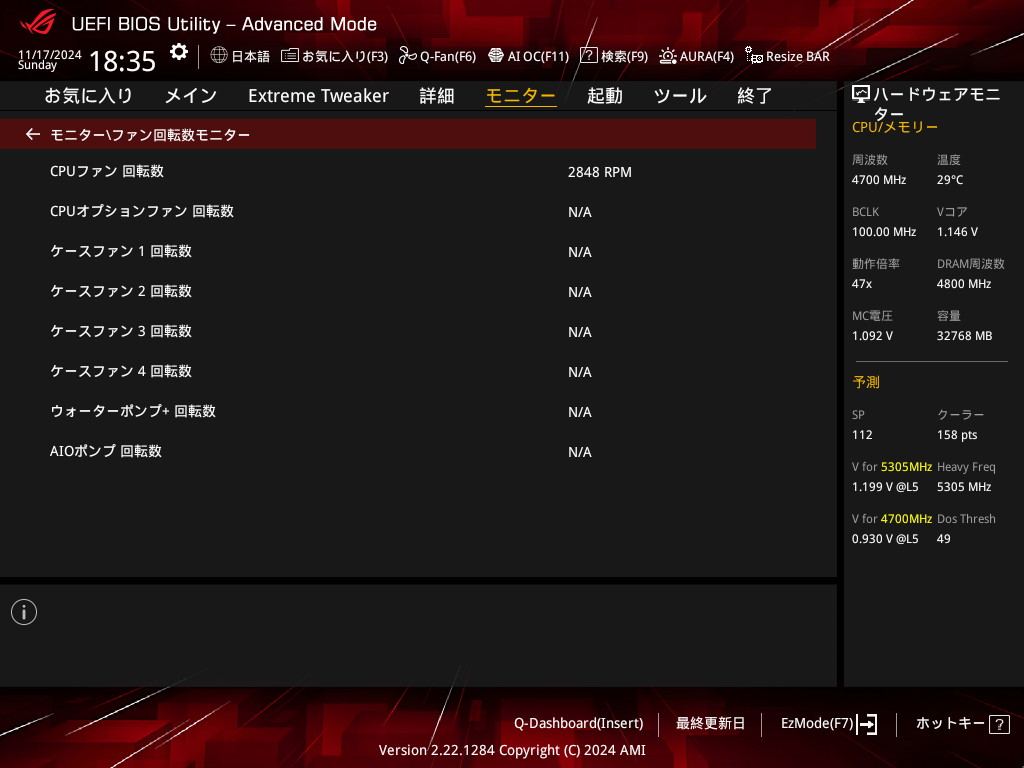Click the 最終更新日 button
This screenshot has width=1024, height=768.
[x=711, y=723]
